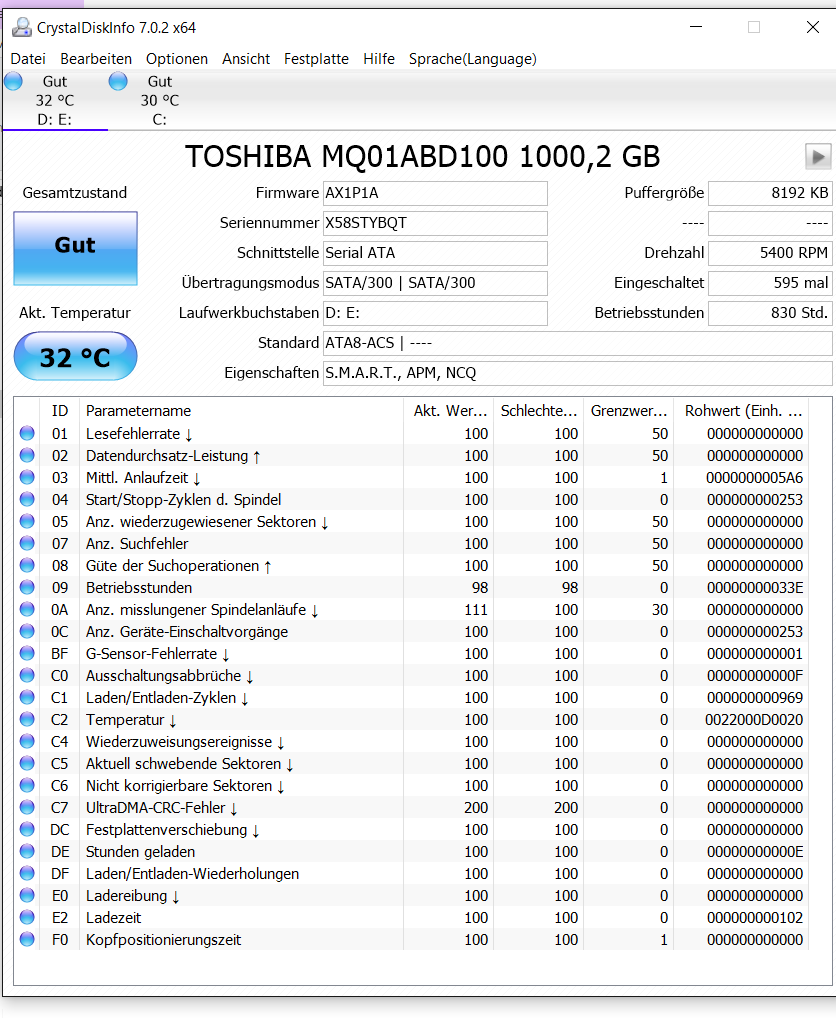
Task: Click the 32 °C temperature button
Action: coord(75,356)
